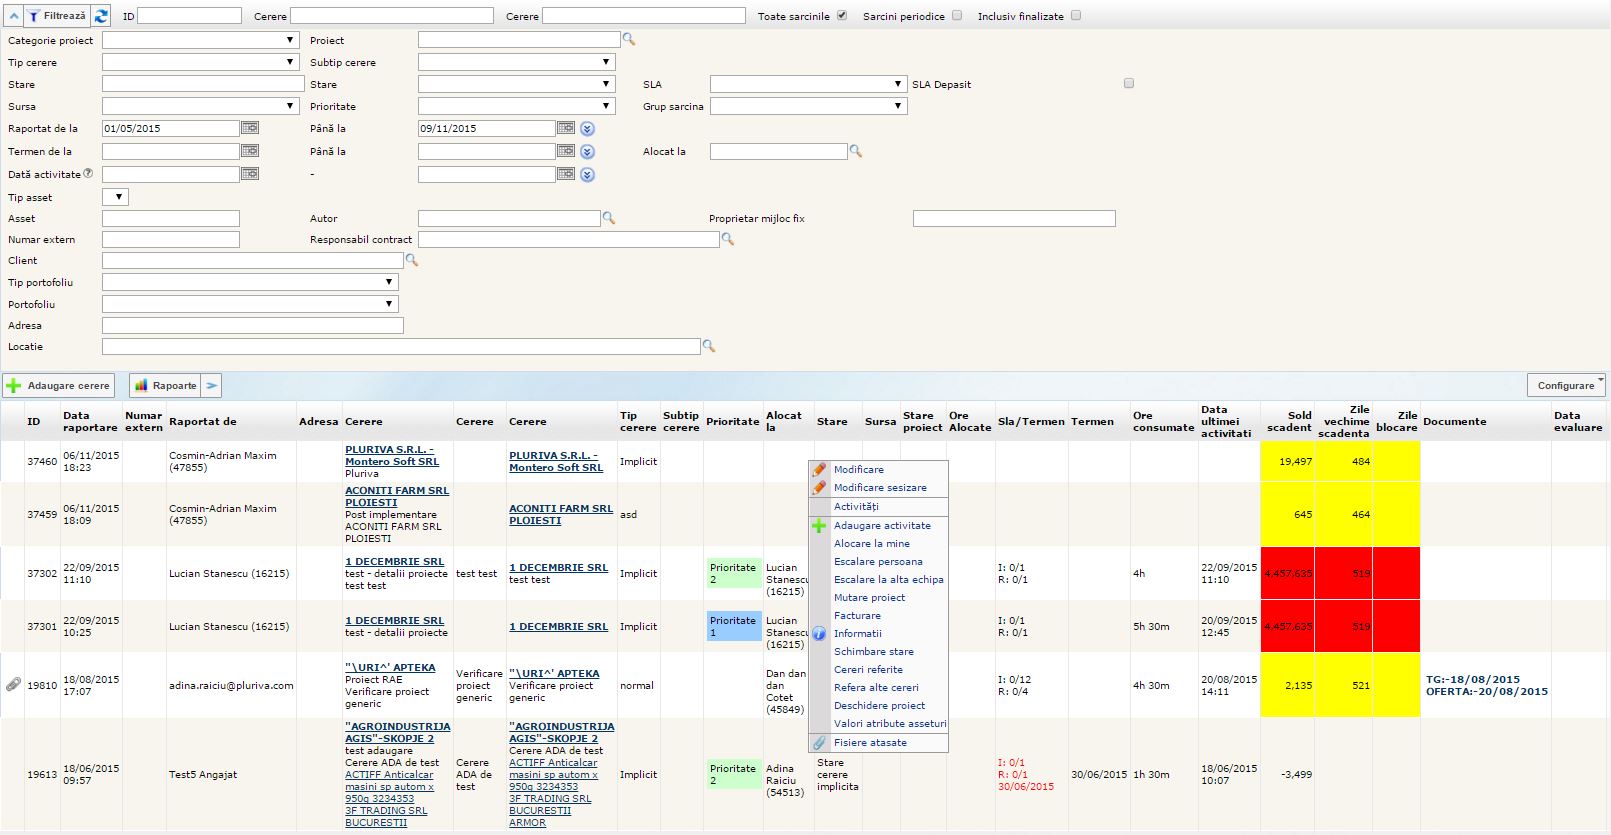Image resolution: width=1611 pixels, height=835 pixels.
Task: Click the Adresa text input field
Action: (x=252, y=325)
